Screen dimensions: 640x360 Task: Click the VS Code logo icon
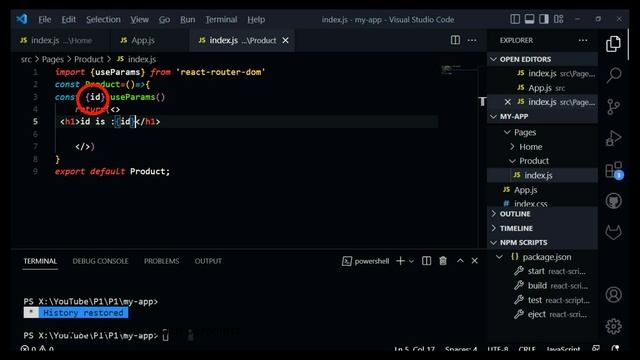click(x=22, y=19)
